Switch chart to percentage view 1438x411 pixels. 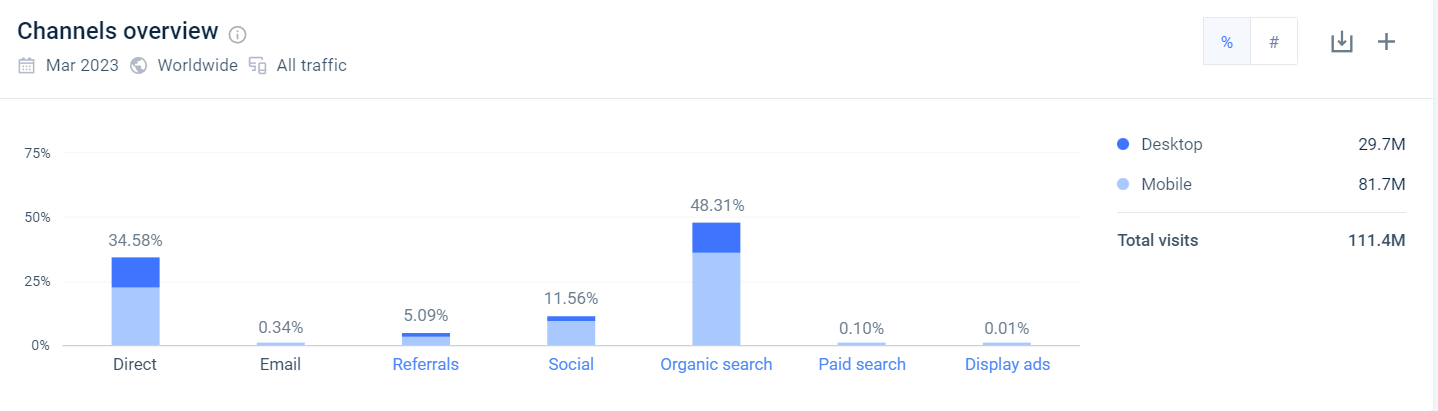pos(1227,42)
